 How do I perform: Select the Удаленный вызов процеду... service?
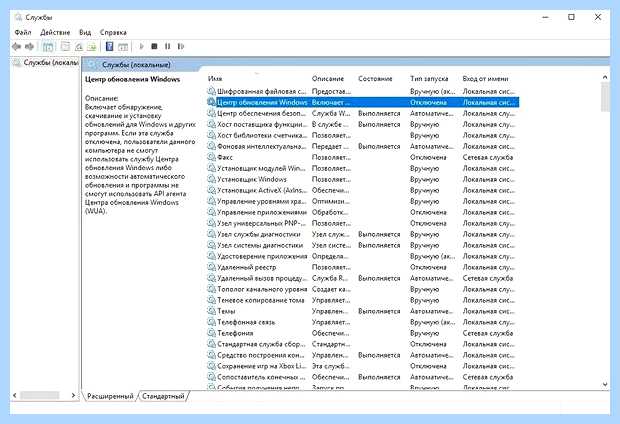click(x=363, y=278)
